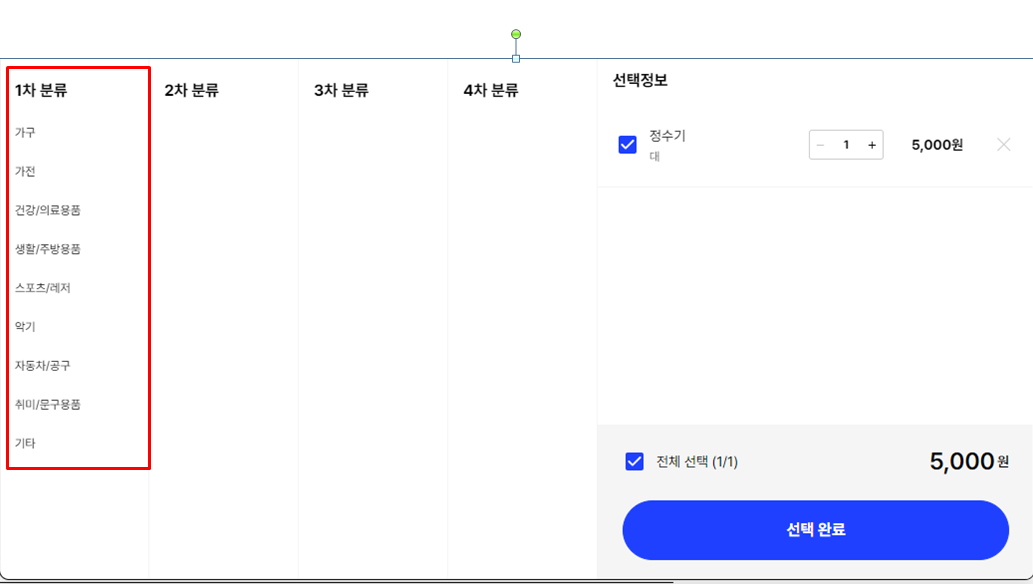Viewport: 1033px width, 584px height.
Task: Click the plus icon to increase 정수기 quantity
Action: click(871, 144)
